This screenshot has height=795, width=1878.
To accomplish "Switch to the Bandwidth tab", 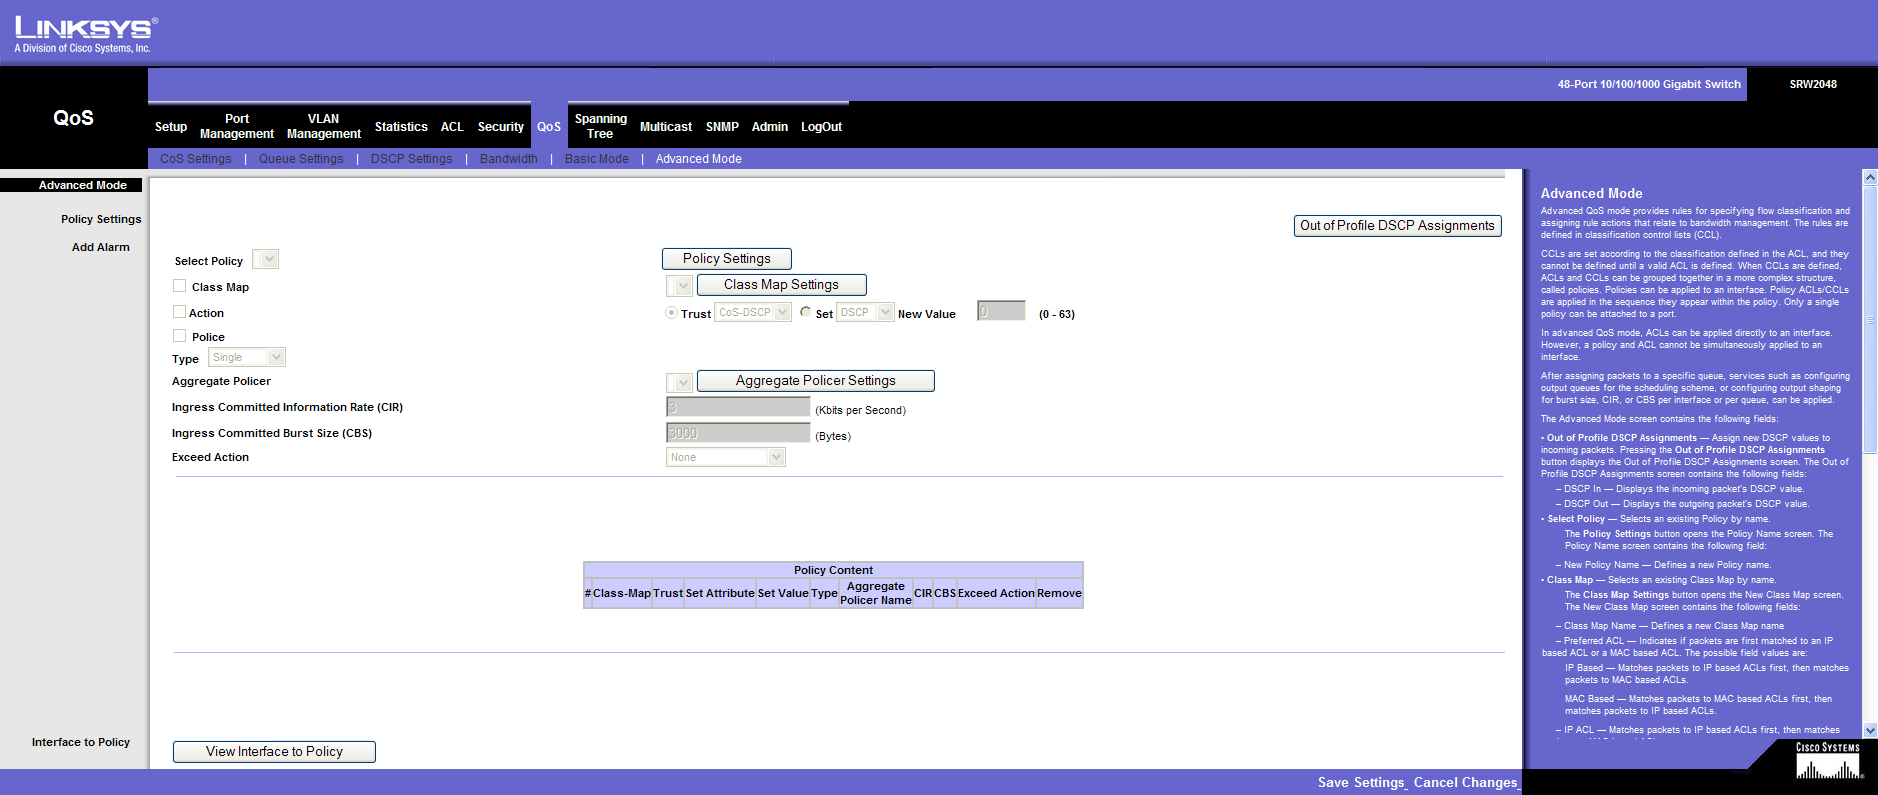I will (508, 159).
